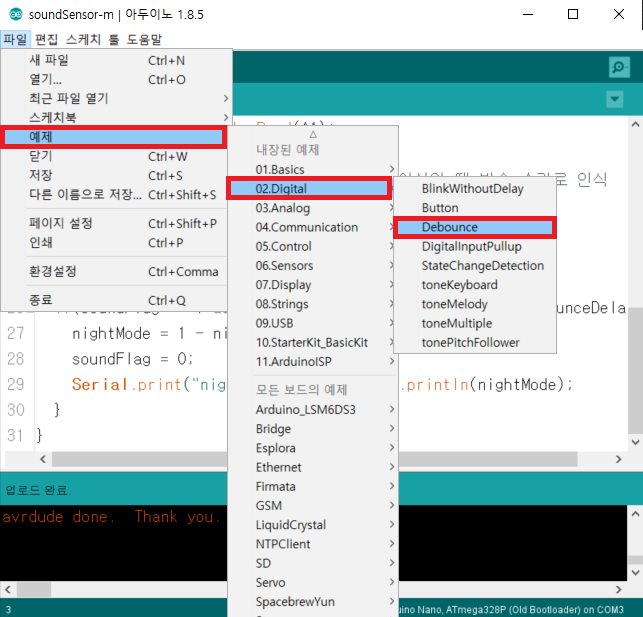Expand Firmata examples submenu
643x617 pixels.
point(313,487)
